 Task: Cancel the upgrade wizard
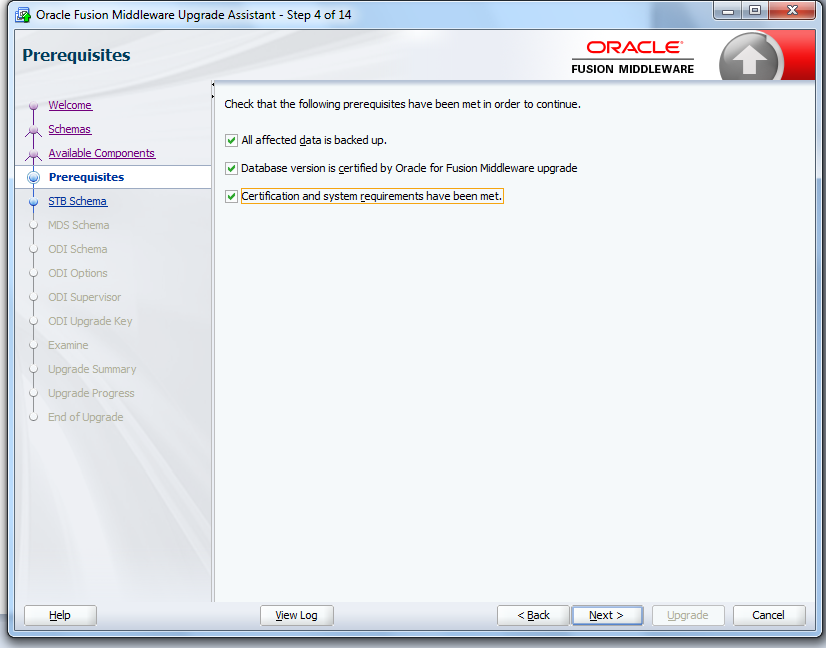coord(769,615)
